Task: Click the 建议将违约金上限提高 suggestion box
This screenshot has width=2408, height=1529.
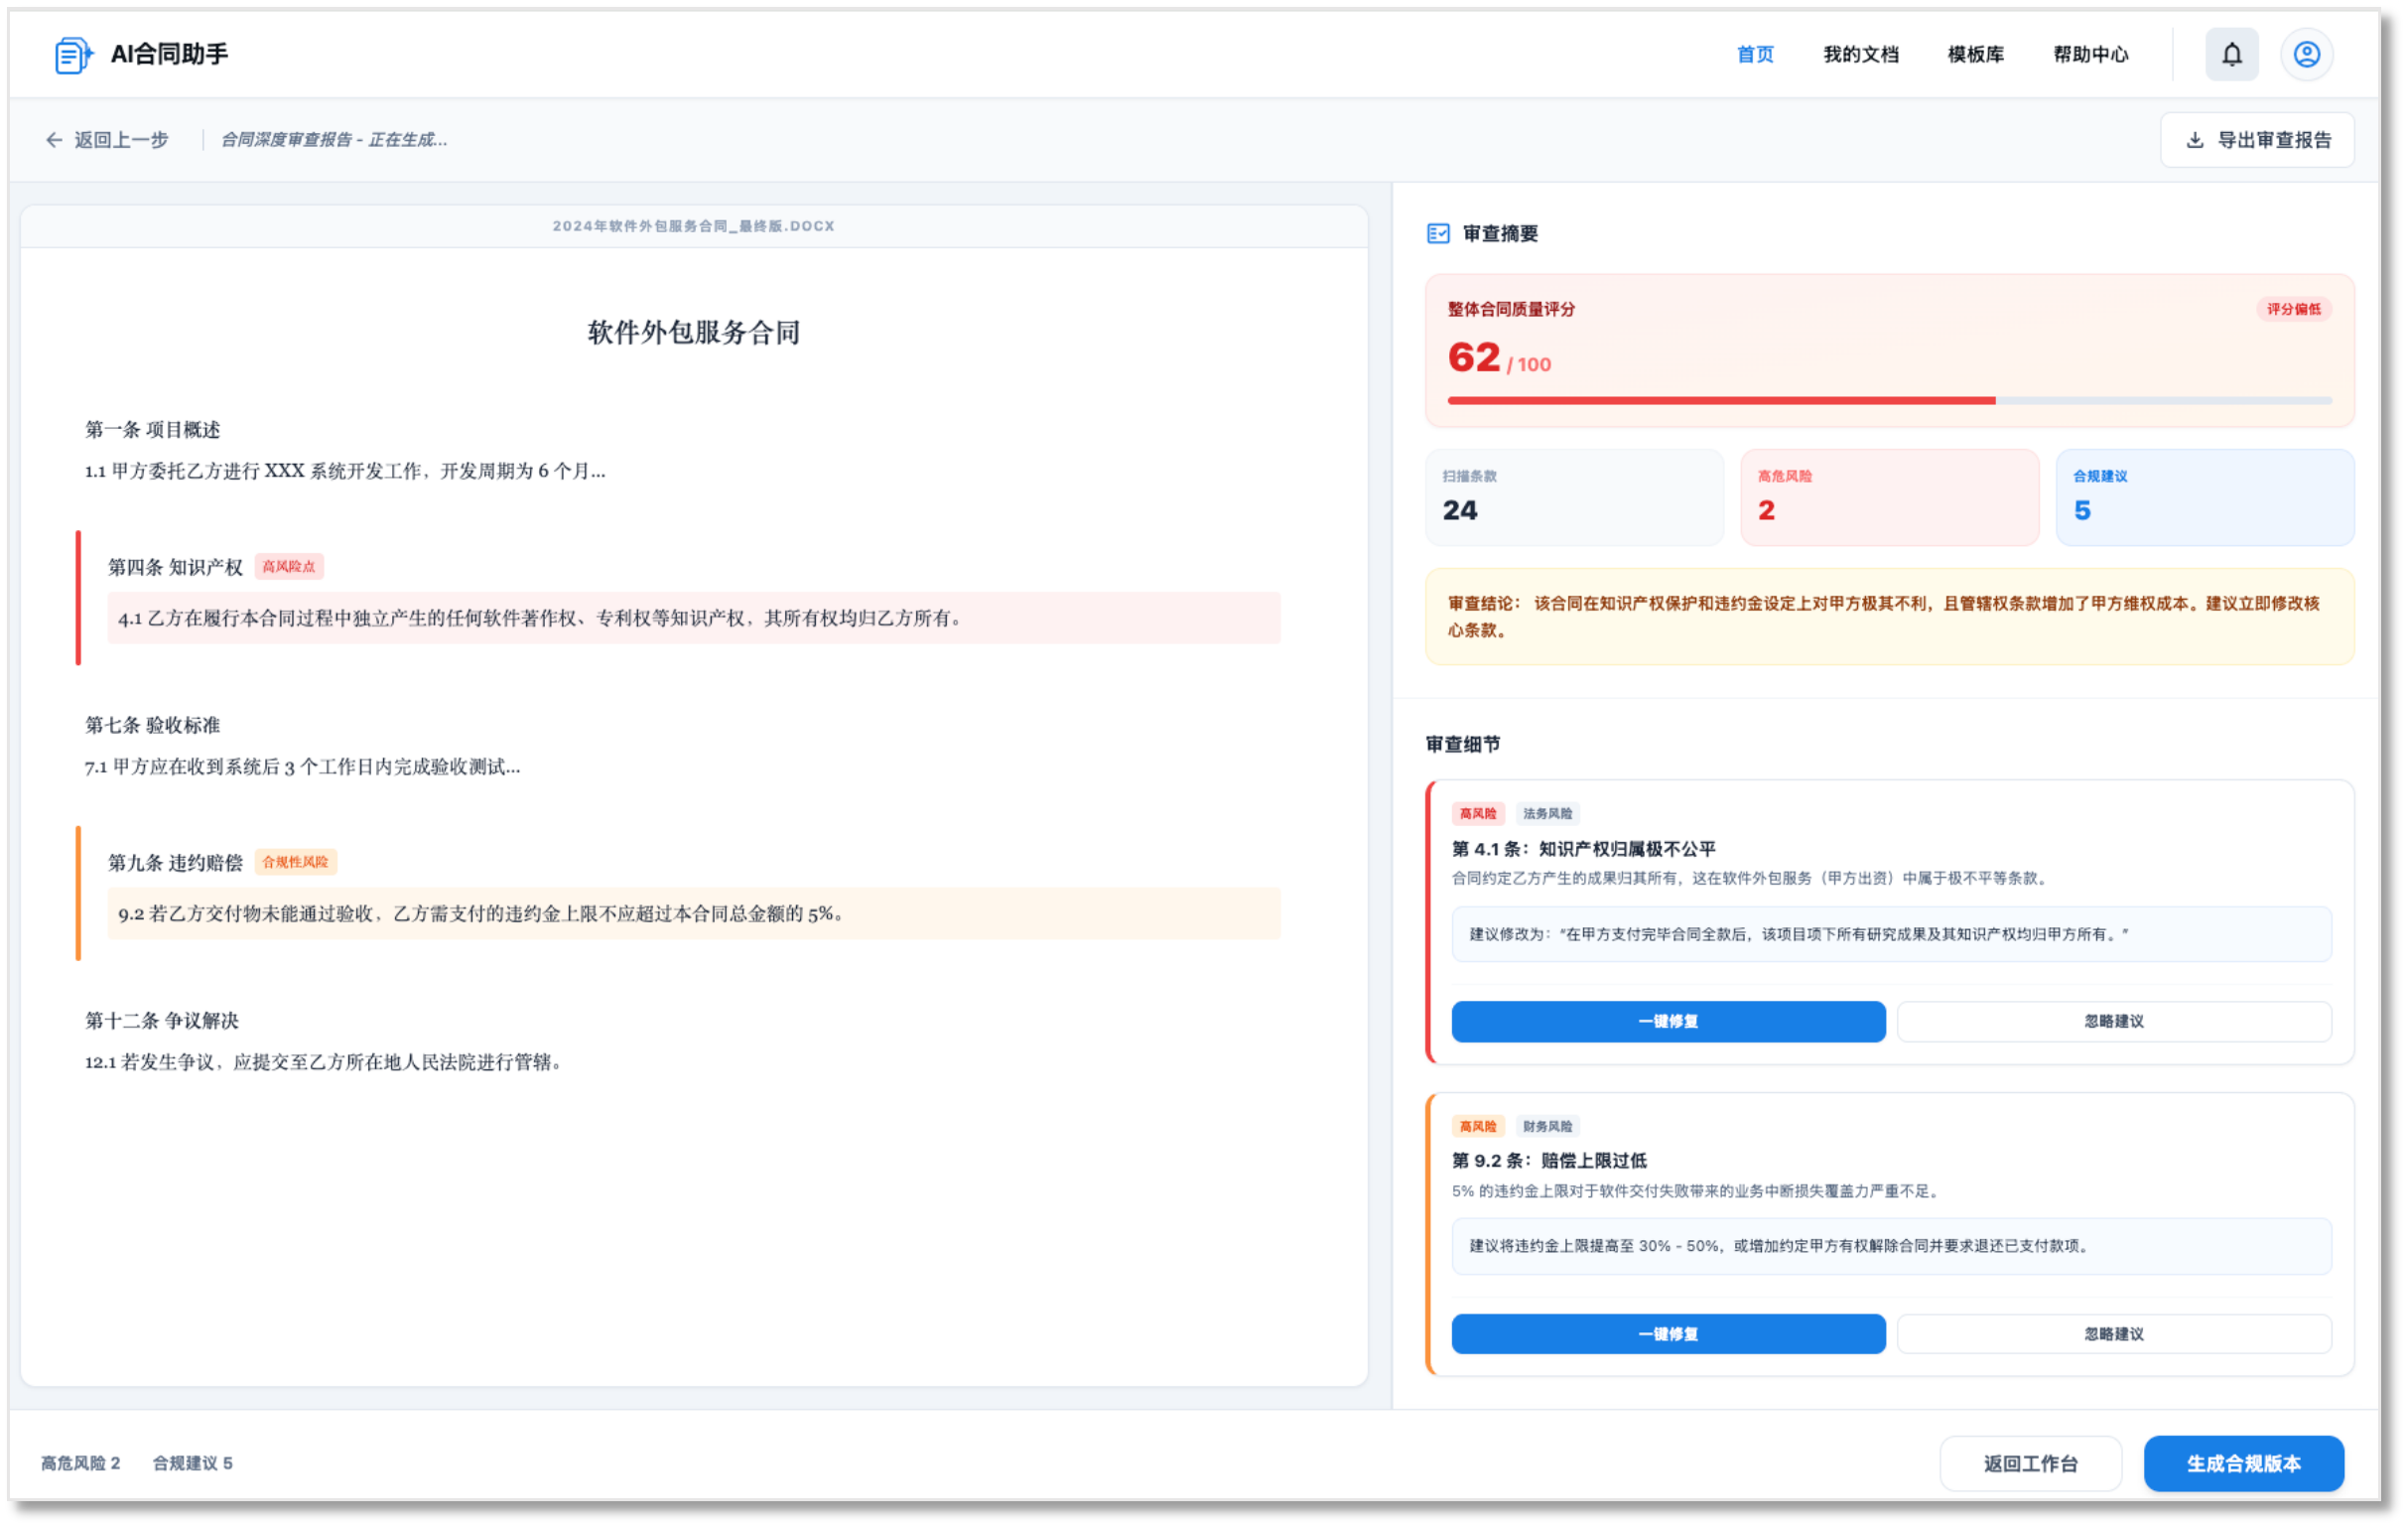Action: click(1891, 1246)
